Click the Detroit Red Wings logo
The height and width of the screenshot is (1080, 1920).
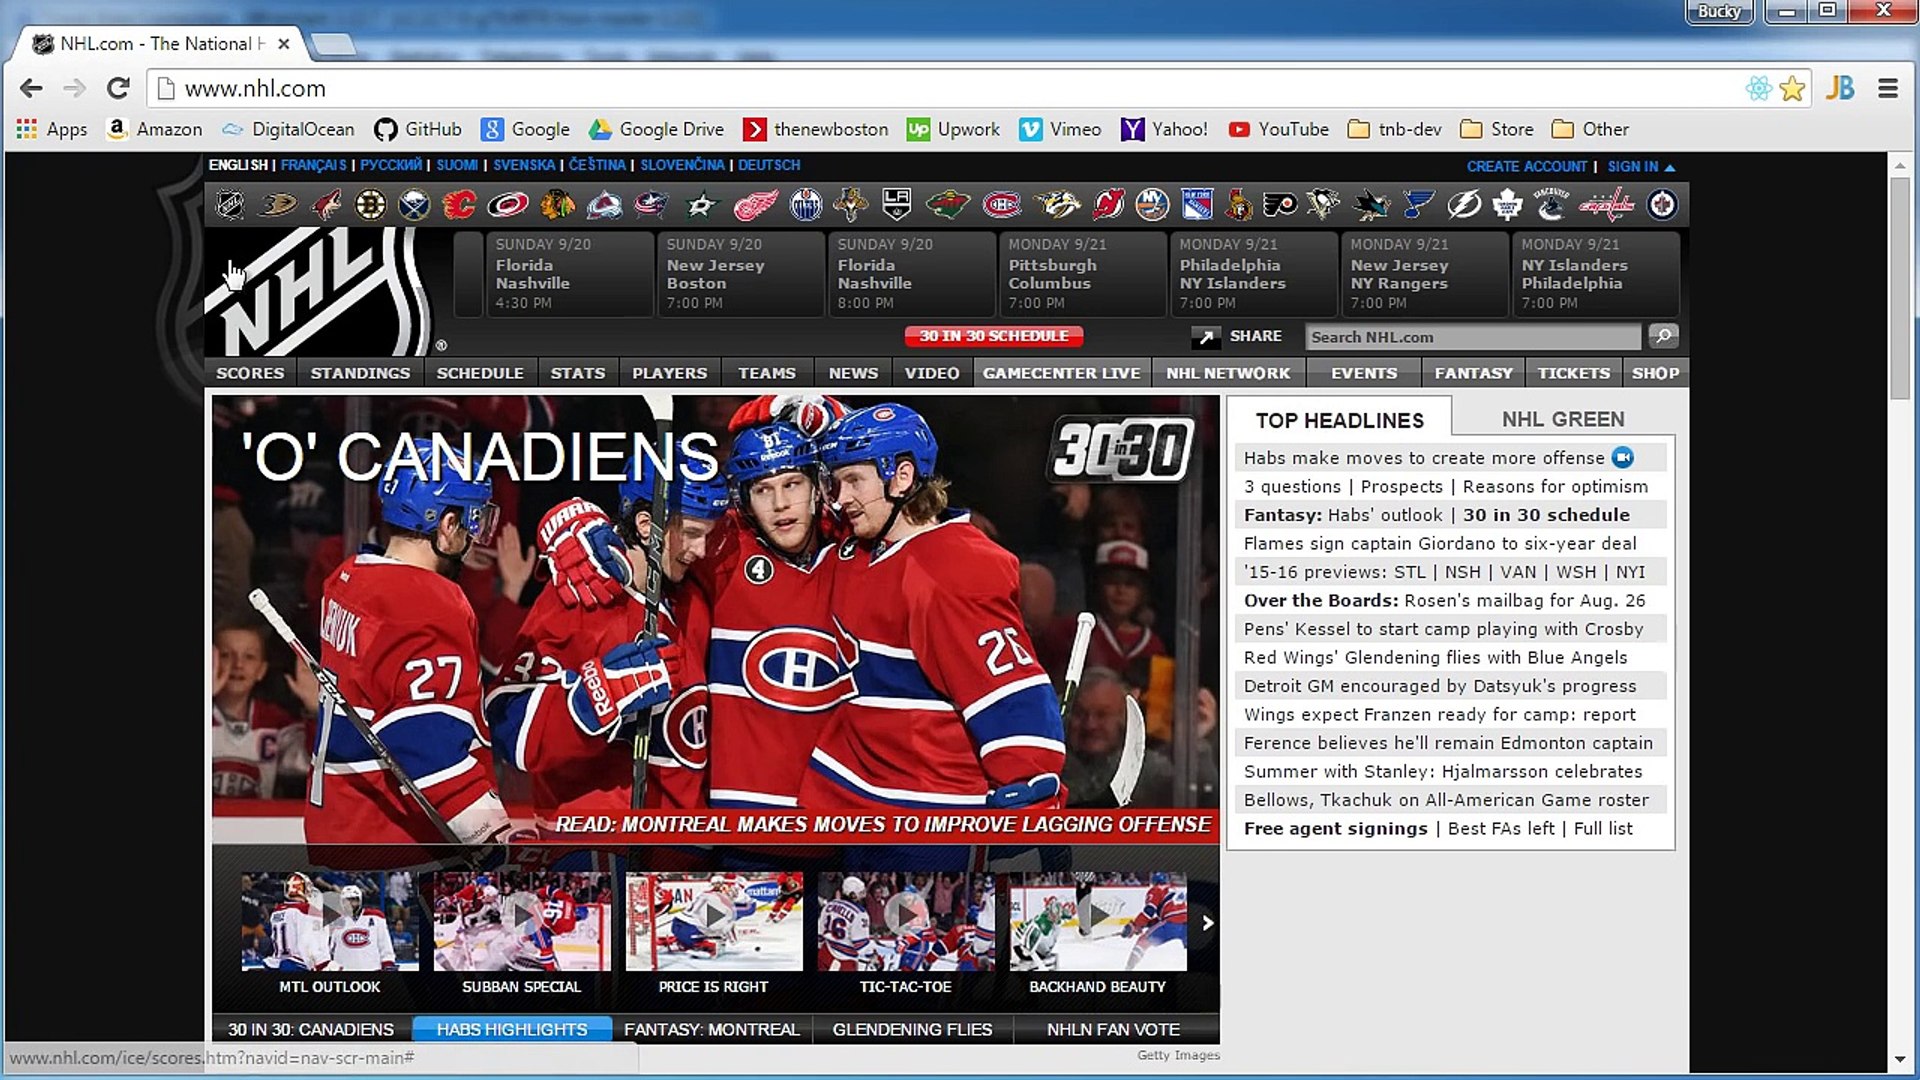coord(755,206)
